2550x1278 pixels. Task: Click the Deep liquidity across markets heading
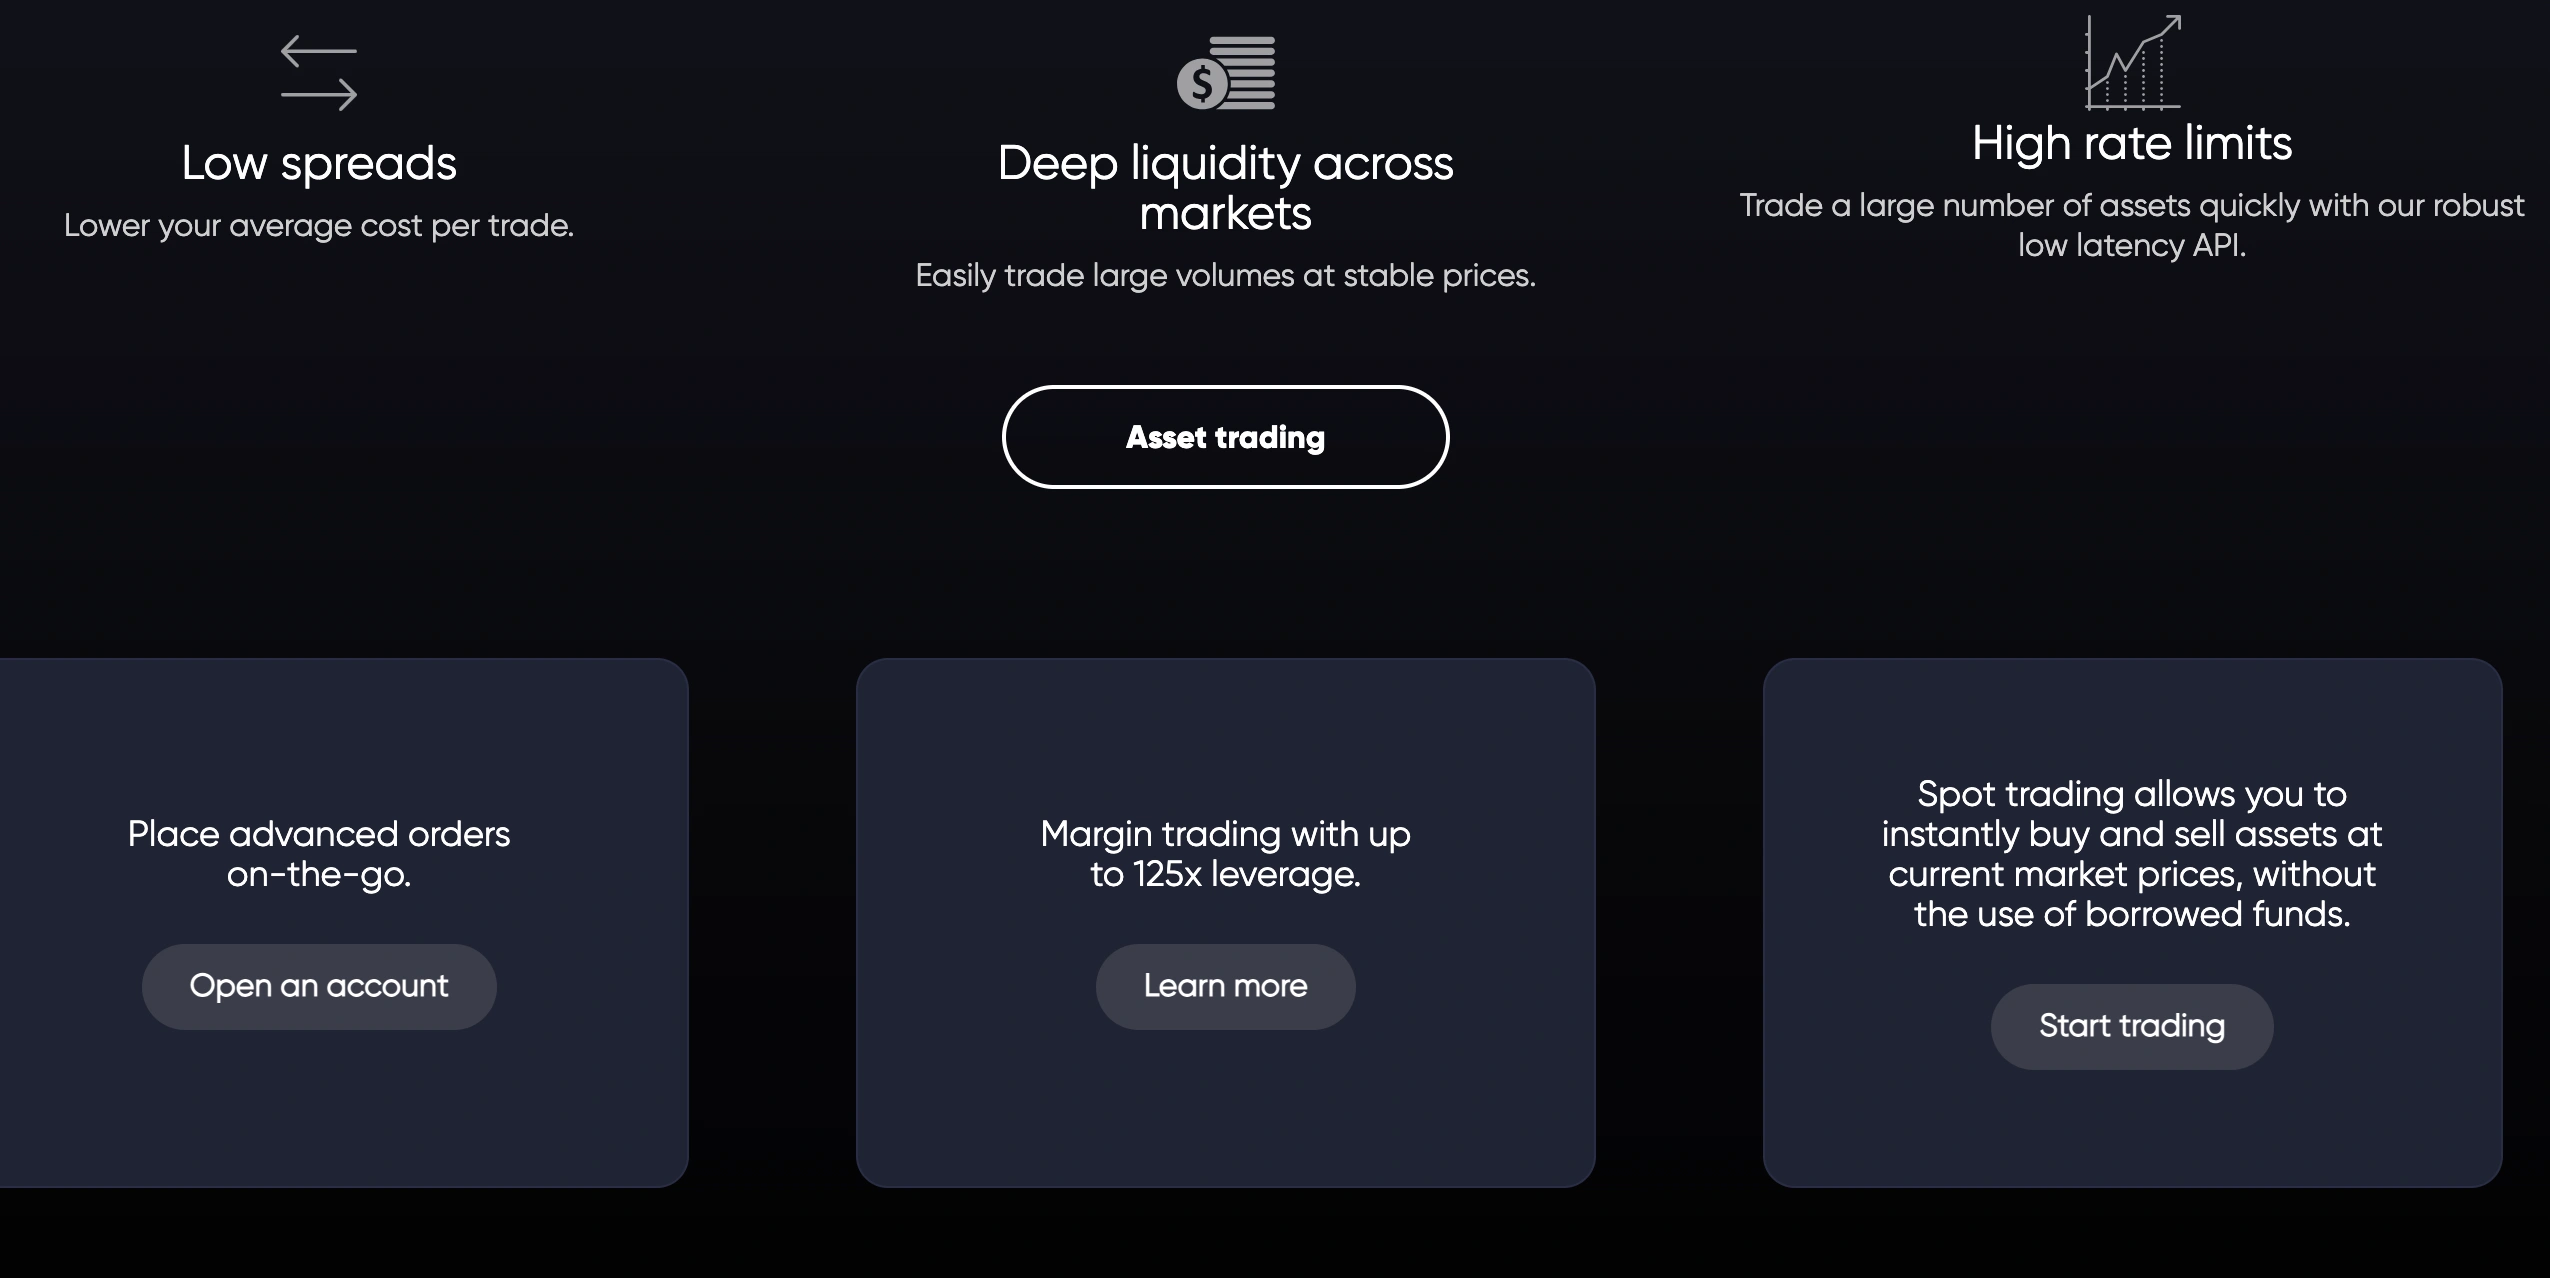(1225, 188)
